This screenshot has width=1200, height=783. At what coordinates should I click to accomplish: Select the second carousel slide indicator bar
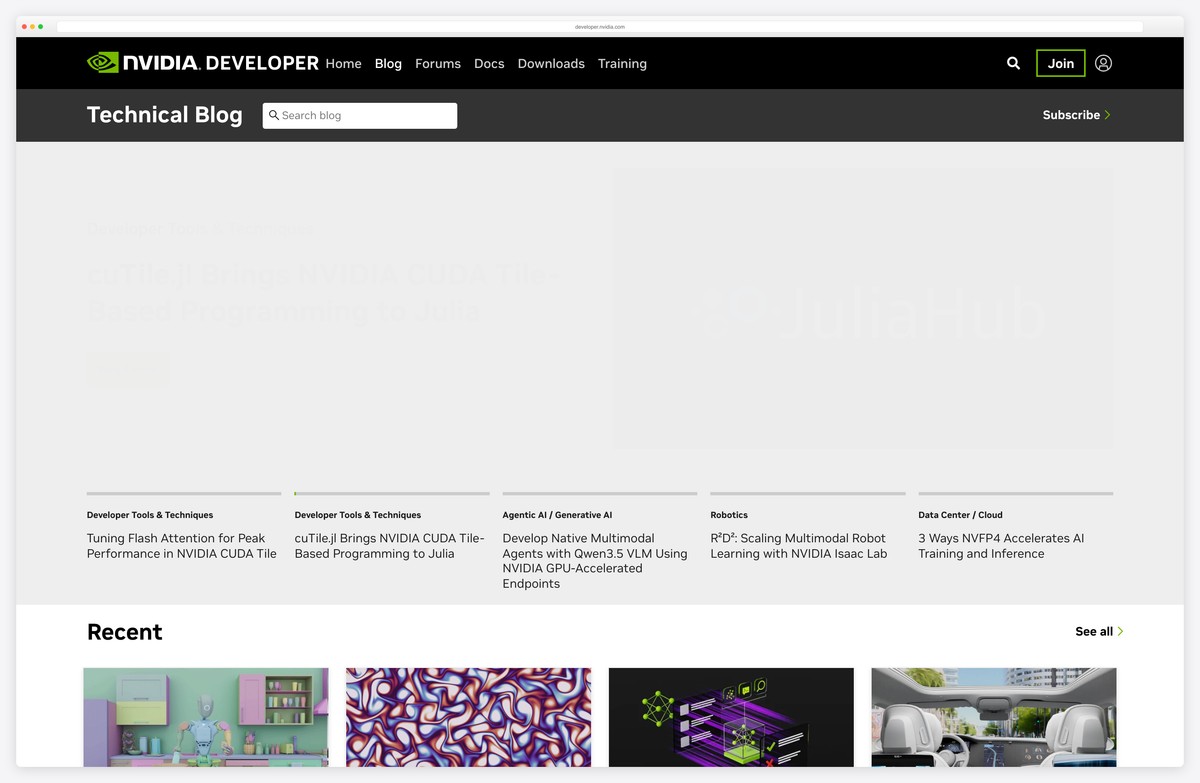click(x=391, y=493)
